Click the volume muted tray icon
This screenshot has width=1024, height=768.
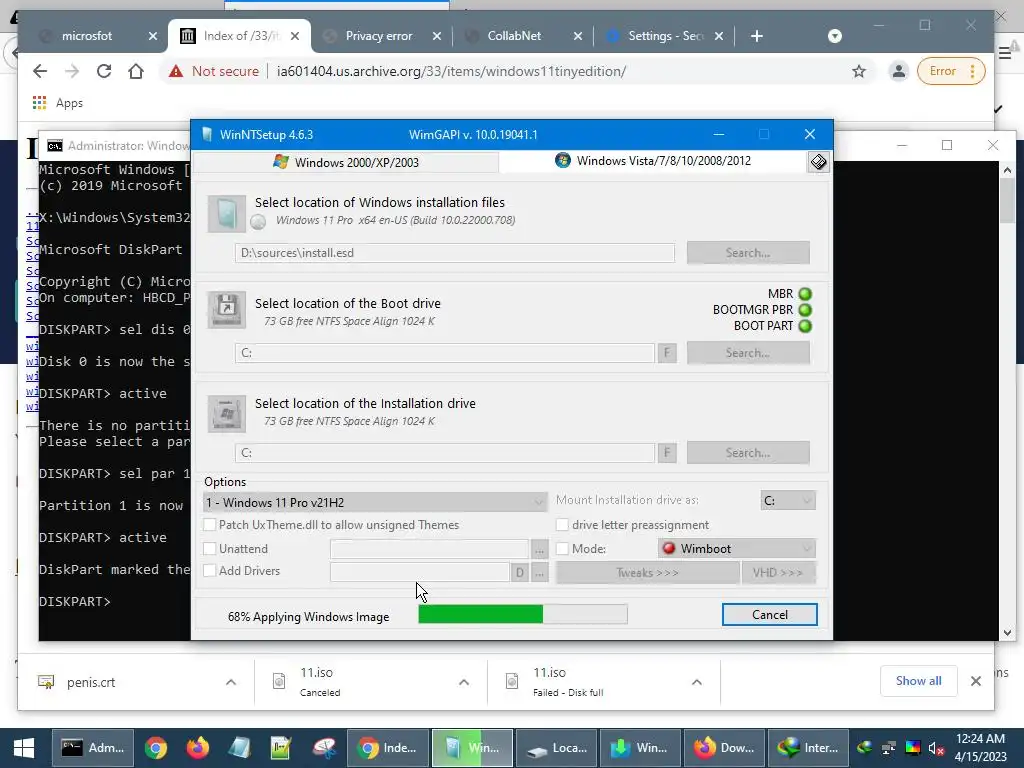coord(936,748)
